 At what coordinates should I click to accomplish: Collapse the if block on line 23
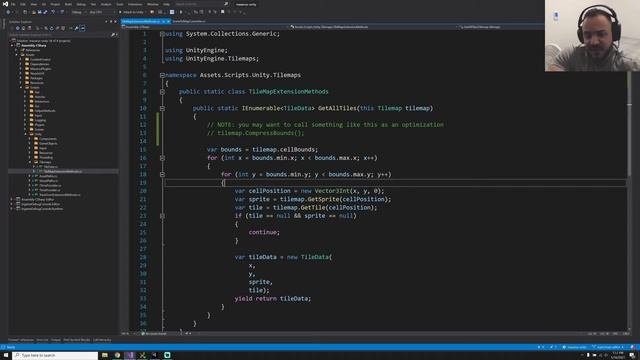tap(162, 216)
